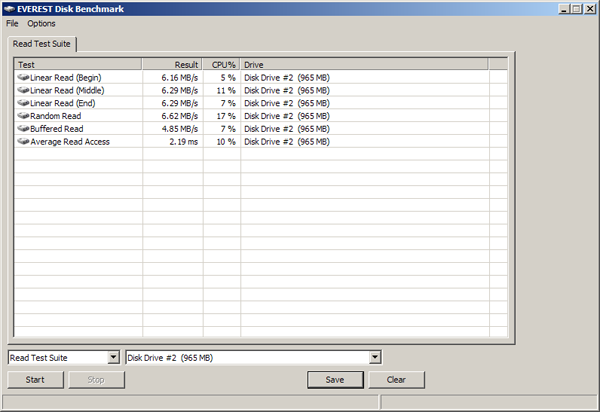Open the Options menu

[41, 24]
